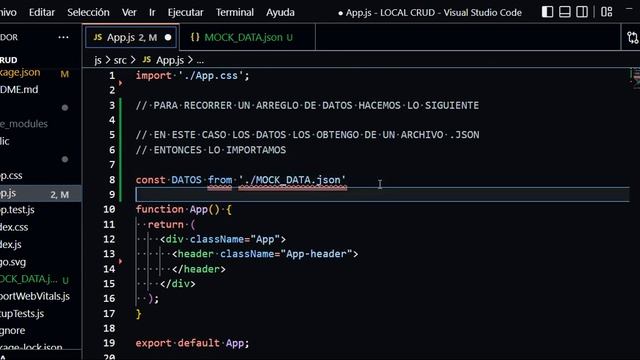
Task: Toggle bottom panel layout icon
Action: pyautogui.click(x=565, y=12)
